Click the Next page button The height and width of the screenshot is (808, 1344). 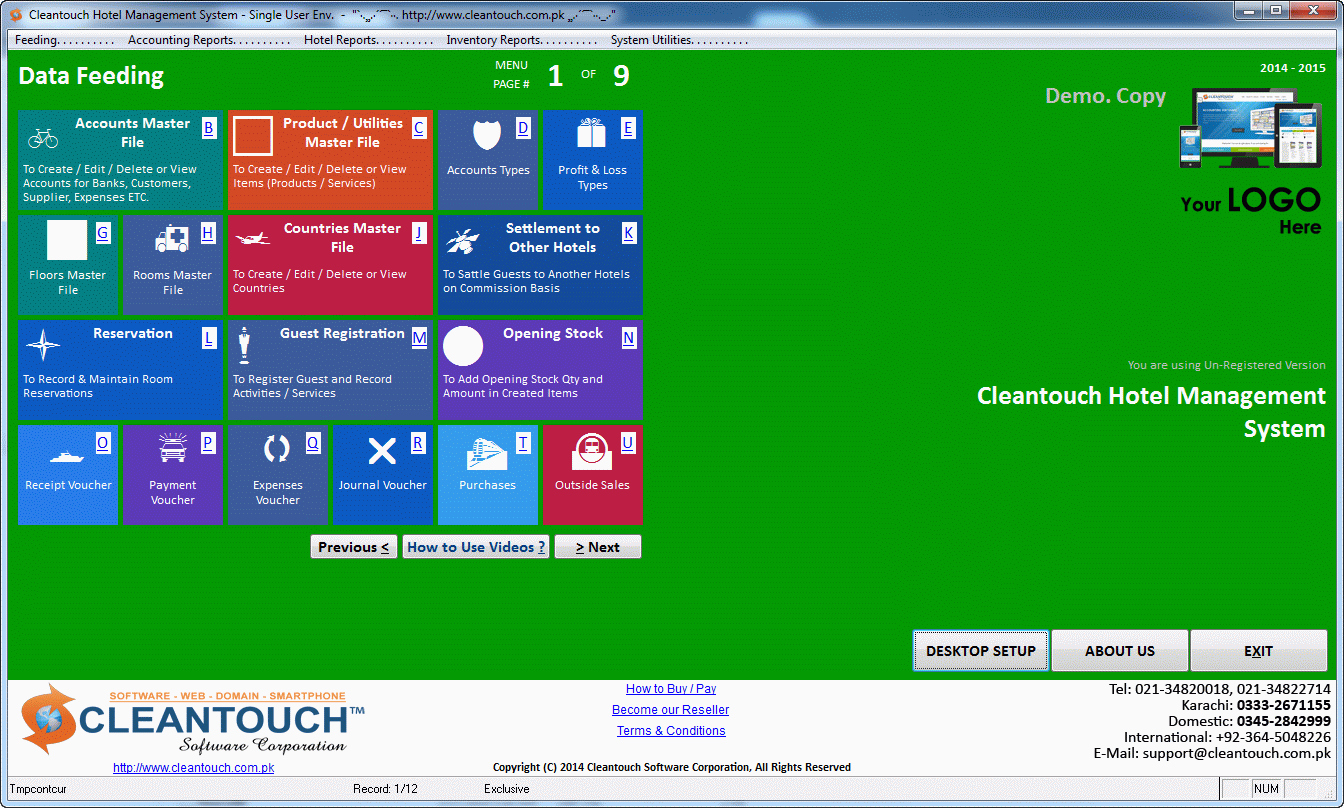coord(598,547)
